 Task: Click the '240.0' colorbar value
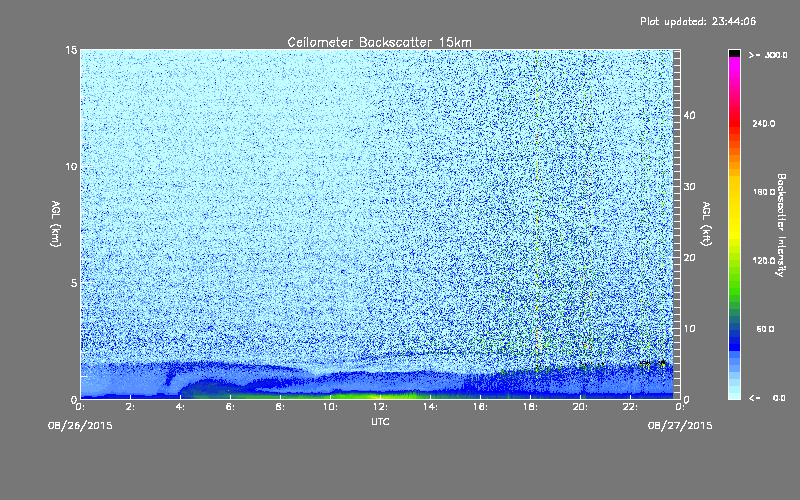coord(764,124)
